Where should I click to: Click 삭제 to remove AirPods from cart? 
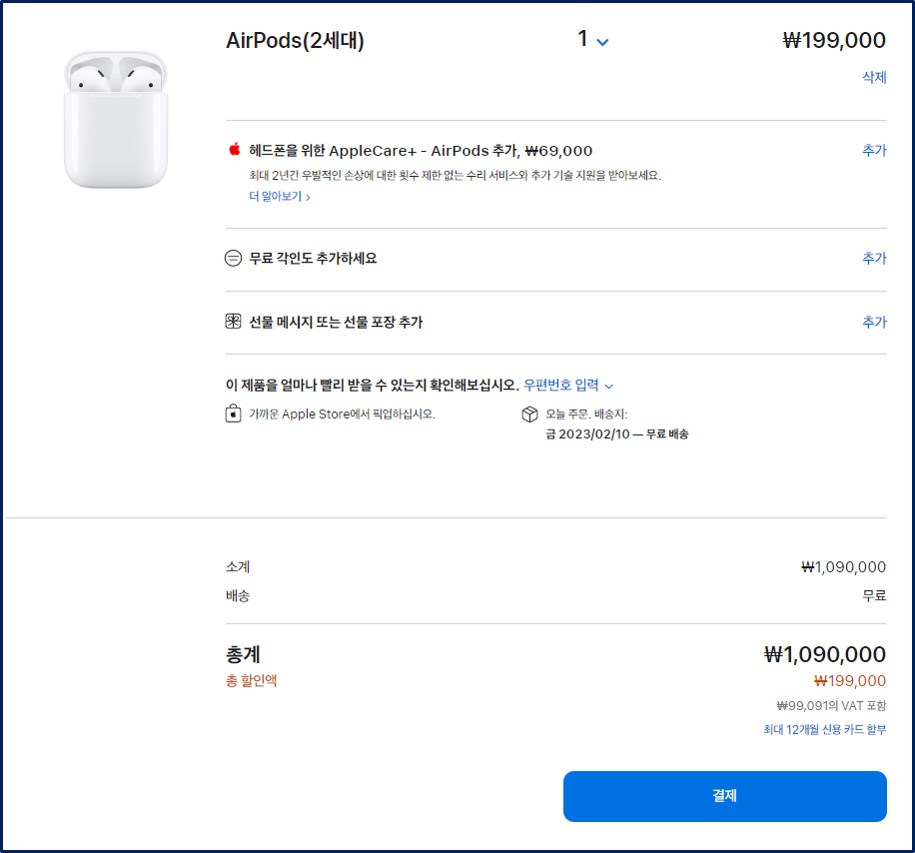click(x=873, y=77)
